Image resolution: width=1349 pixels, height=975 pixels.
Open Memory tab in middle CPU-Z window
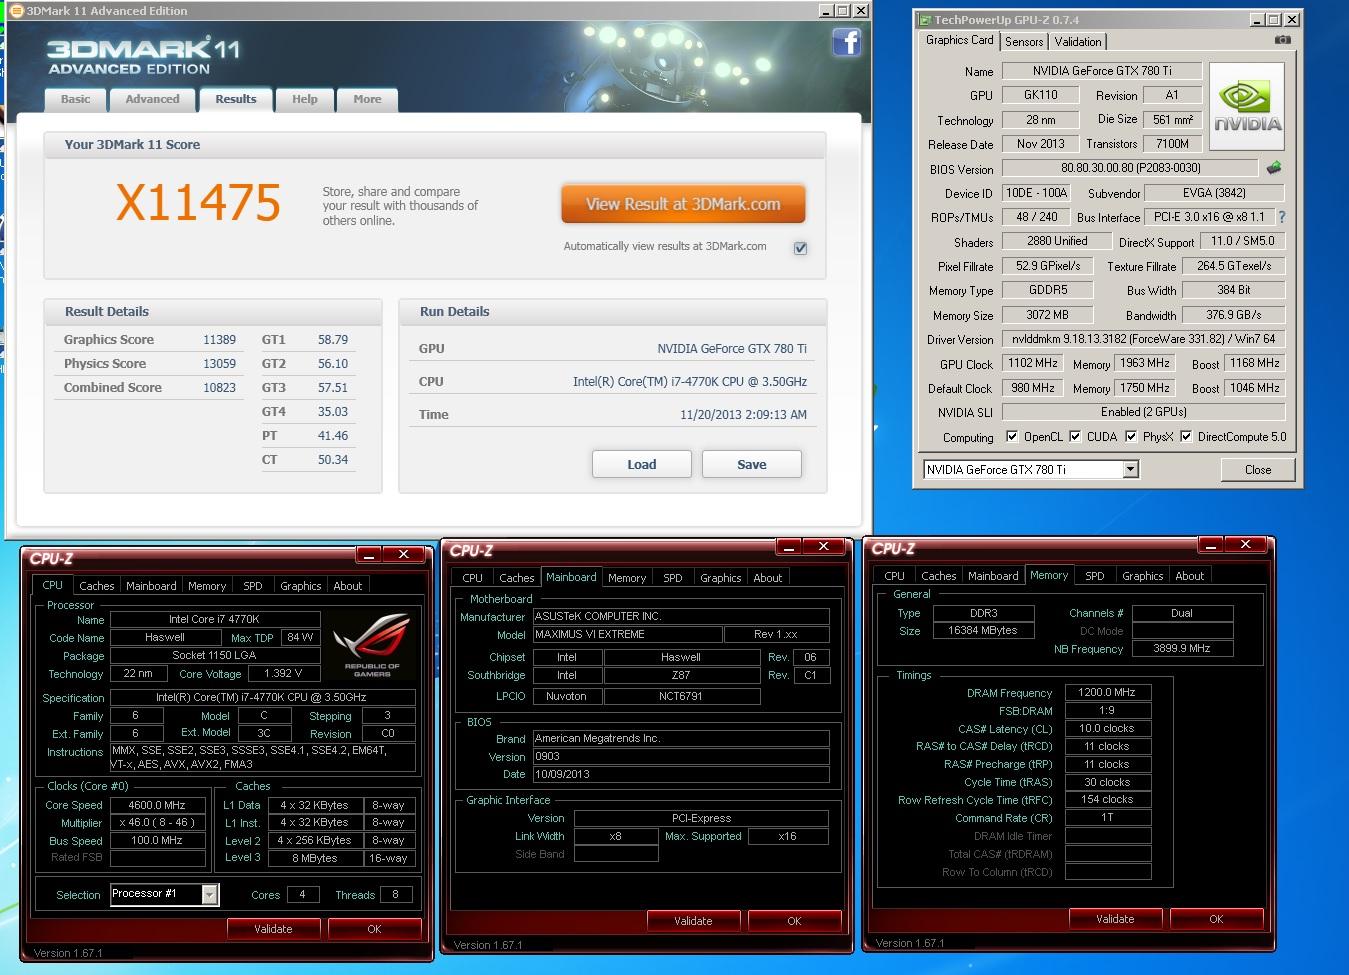pos(627,578)
